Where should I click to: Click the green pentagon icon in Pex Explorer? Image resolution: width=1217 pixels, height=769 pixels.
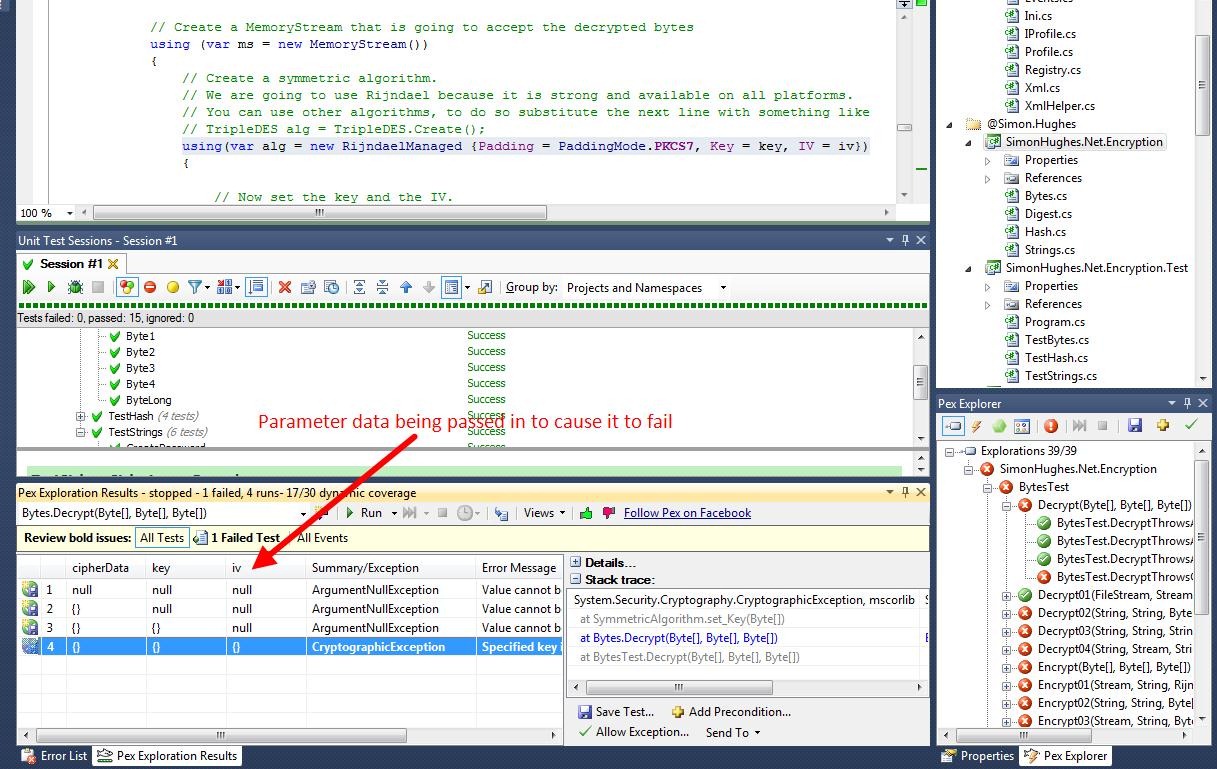point(999,426)
